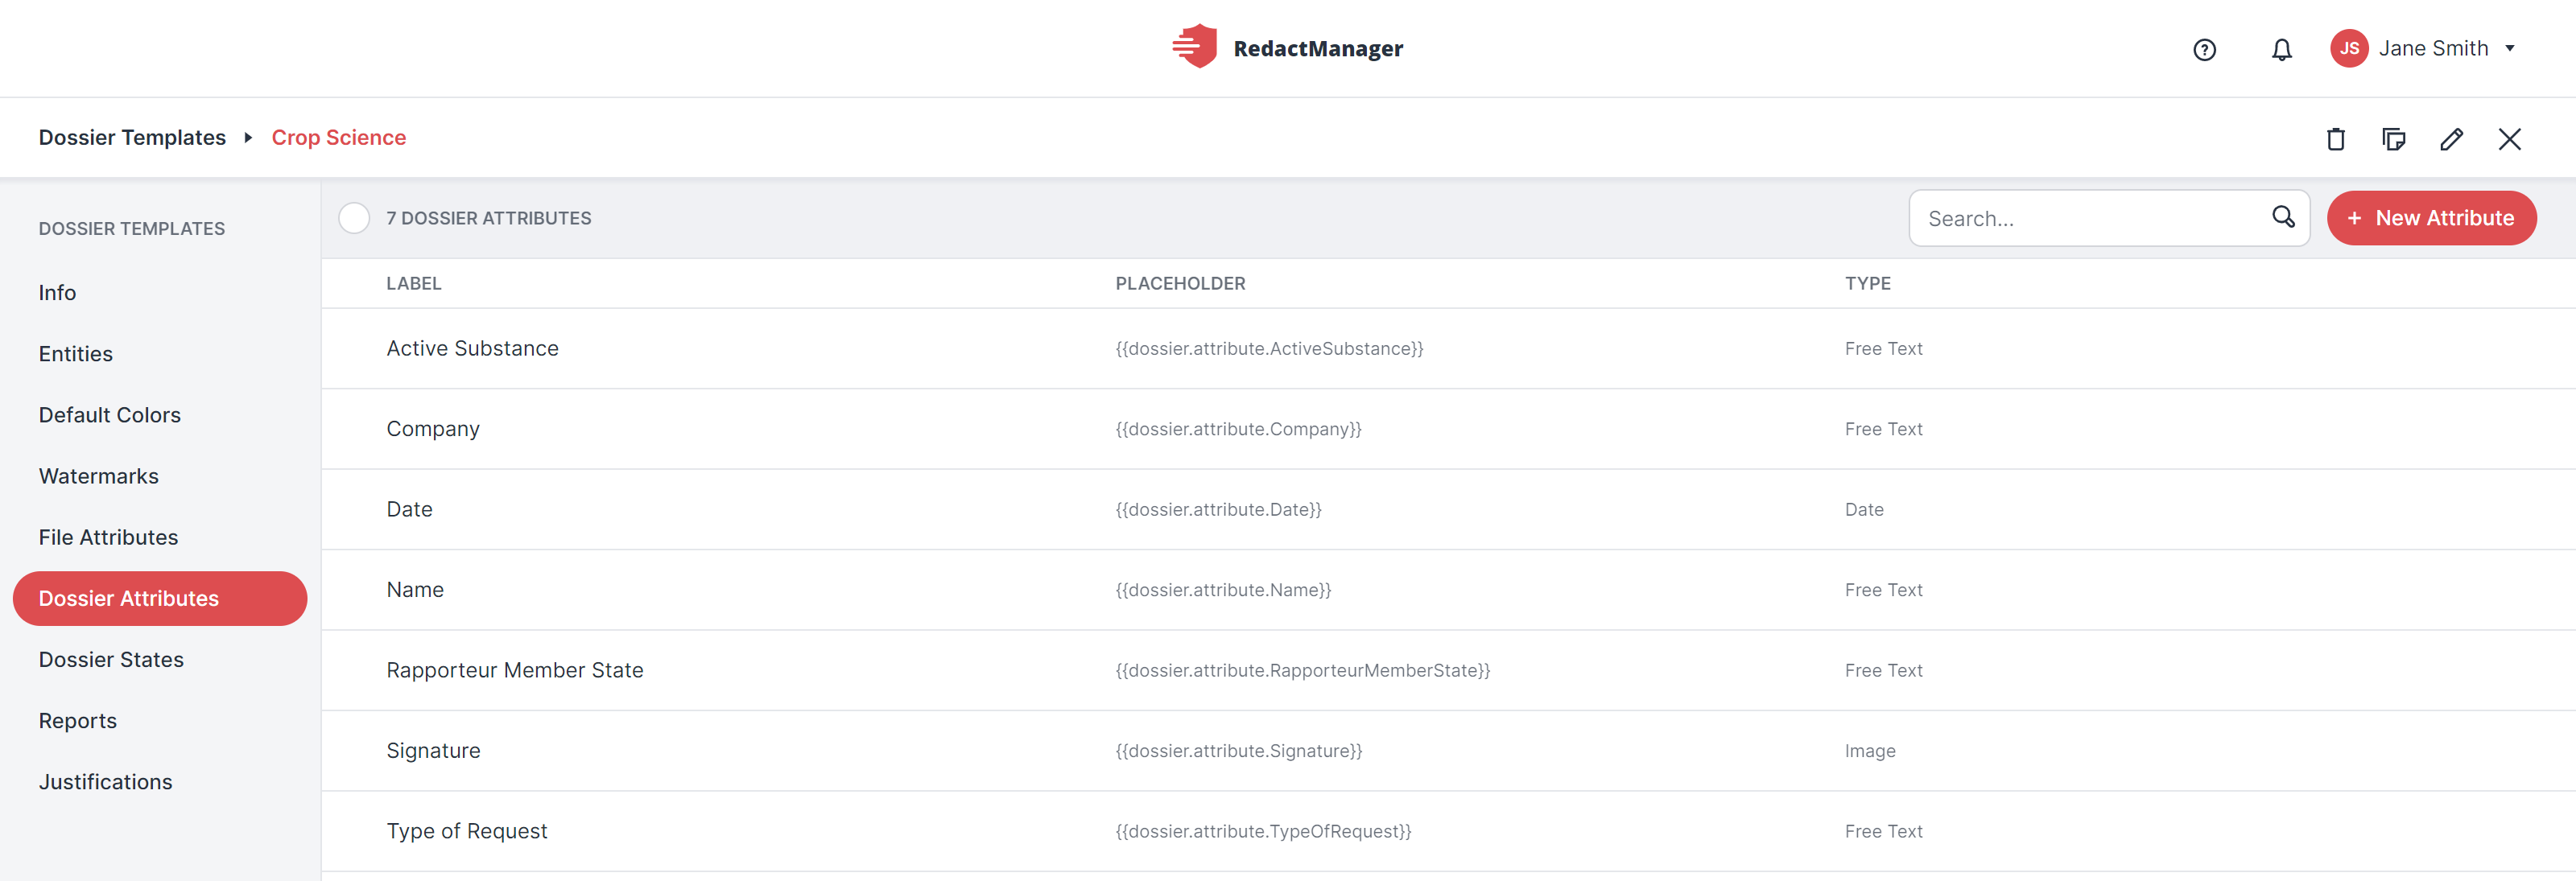Toggle the select-all dossier attributes checkbox
This screenshot has width=2576, height=881.
tap(354, 218)
